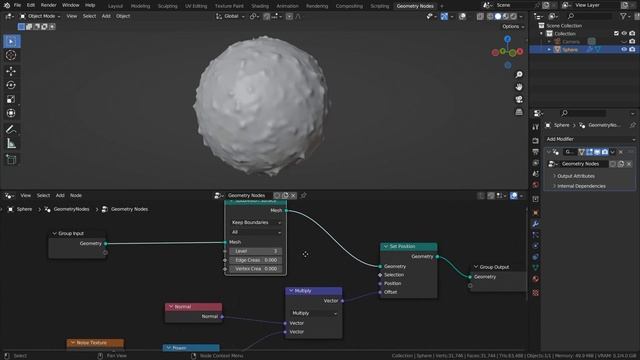Adjust the Vertex Crease slider
Screen dimensions: 640x360
(x=256, y=269)
